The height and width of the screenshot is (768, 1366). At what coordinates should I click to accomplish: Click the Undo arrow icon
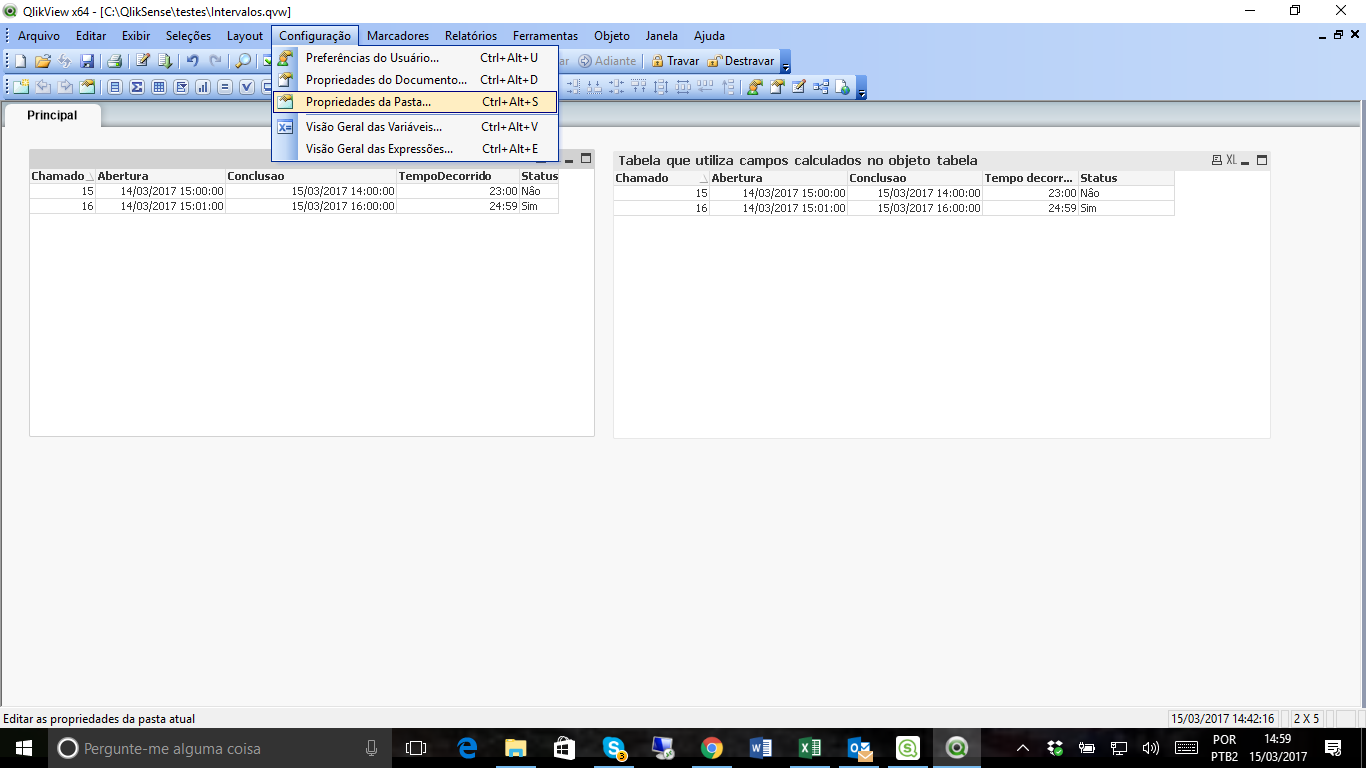point(193,60)
